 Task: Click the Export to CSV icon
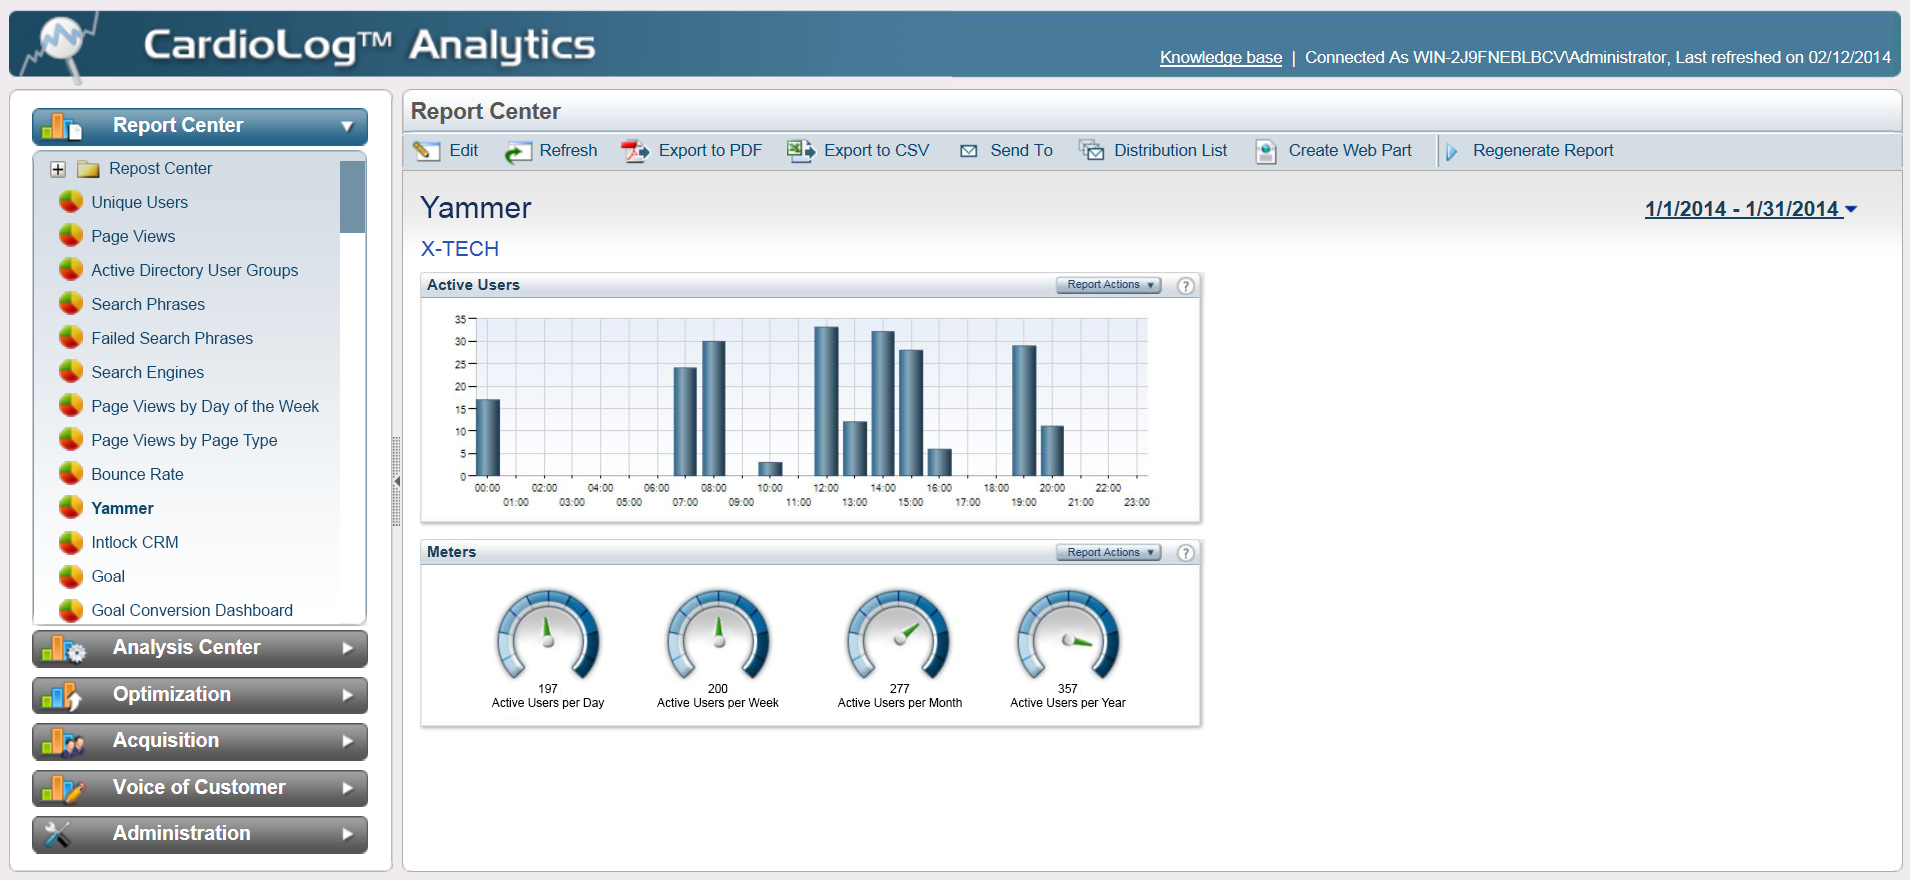801,151
